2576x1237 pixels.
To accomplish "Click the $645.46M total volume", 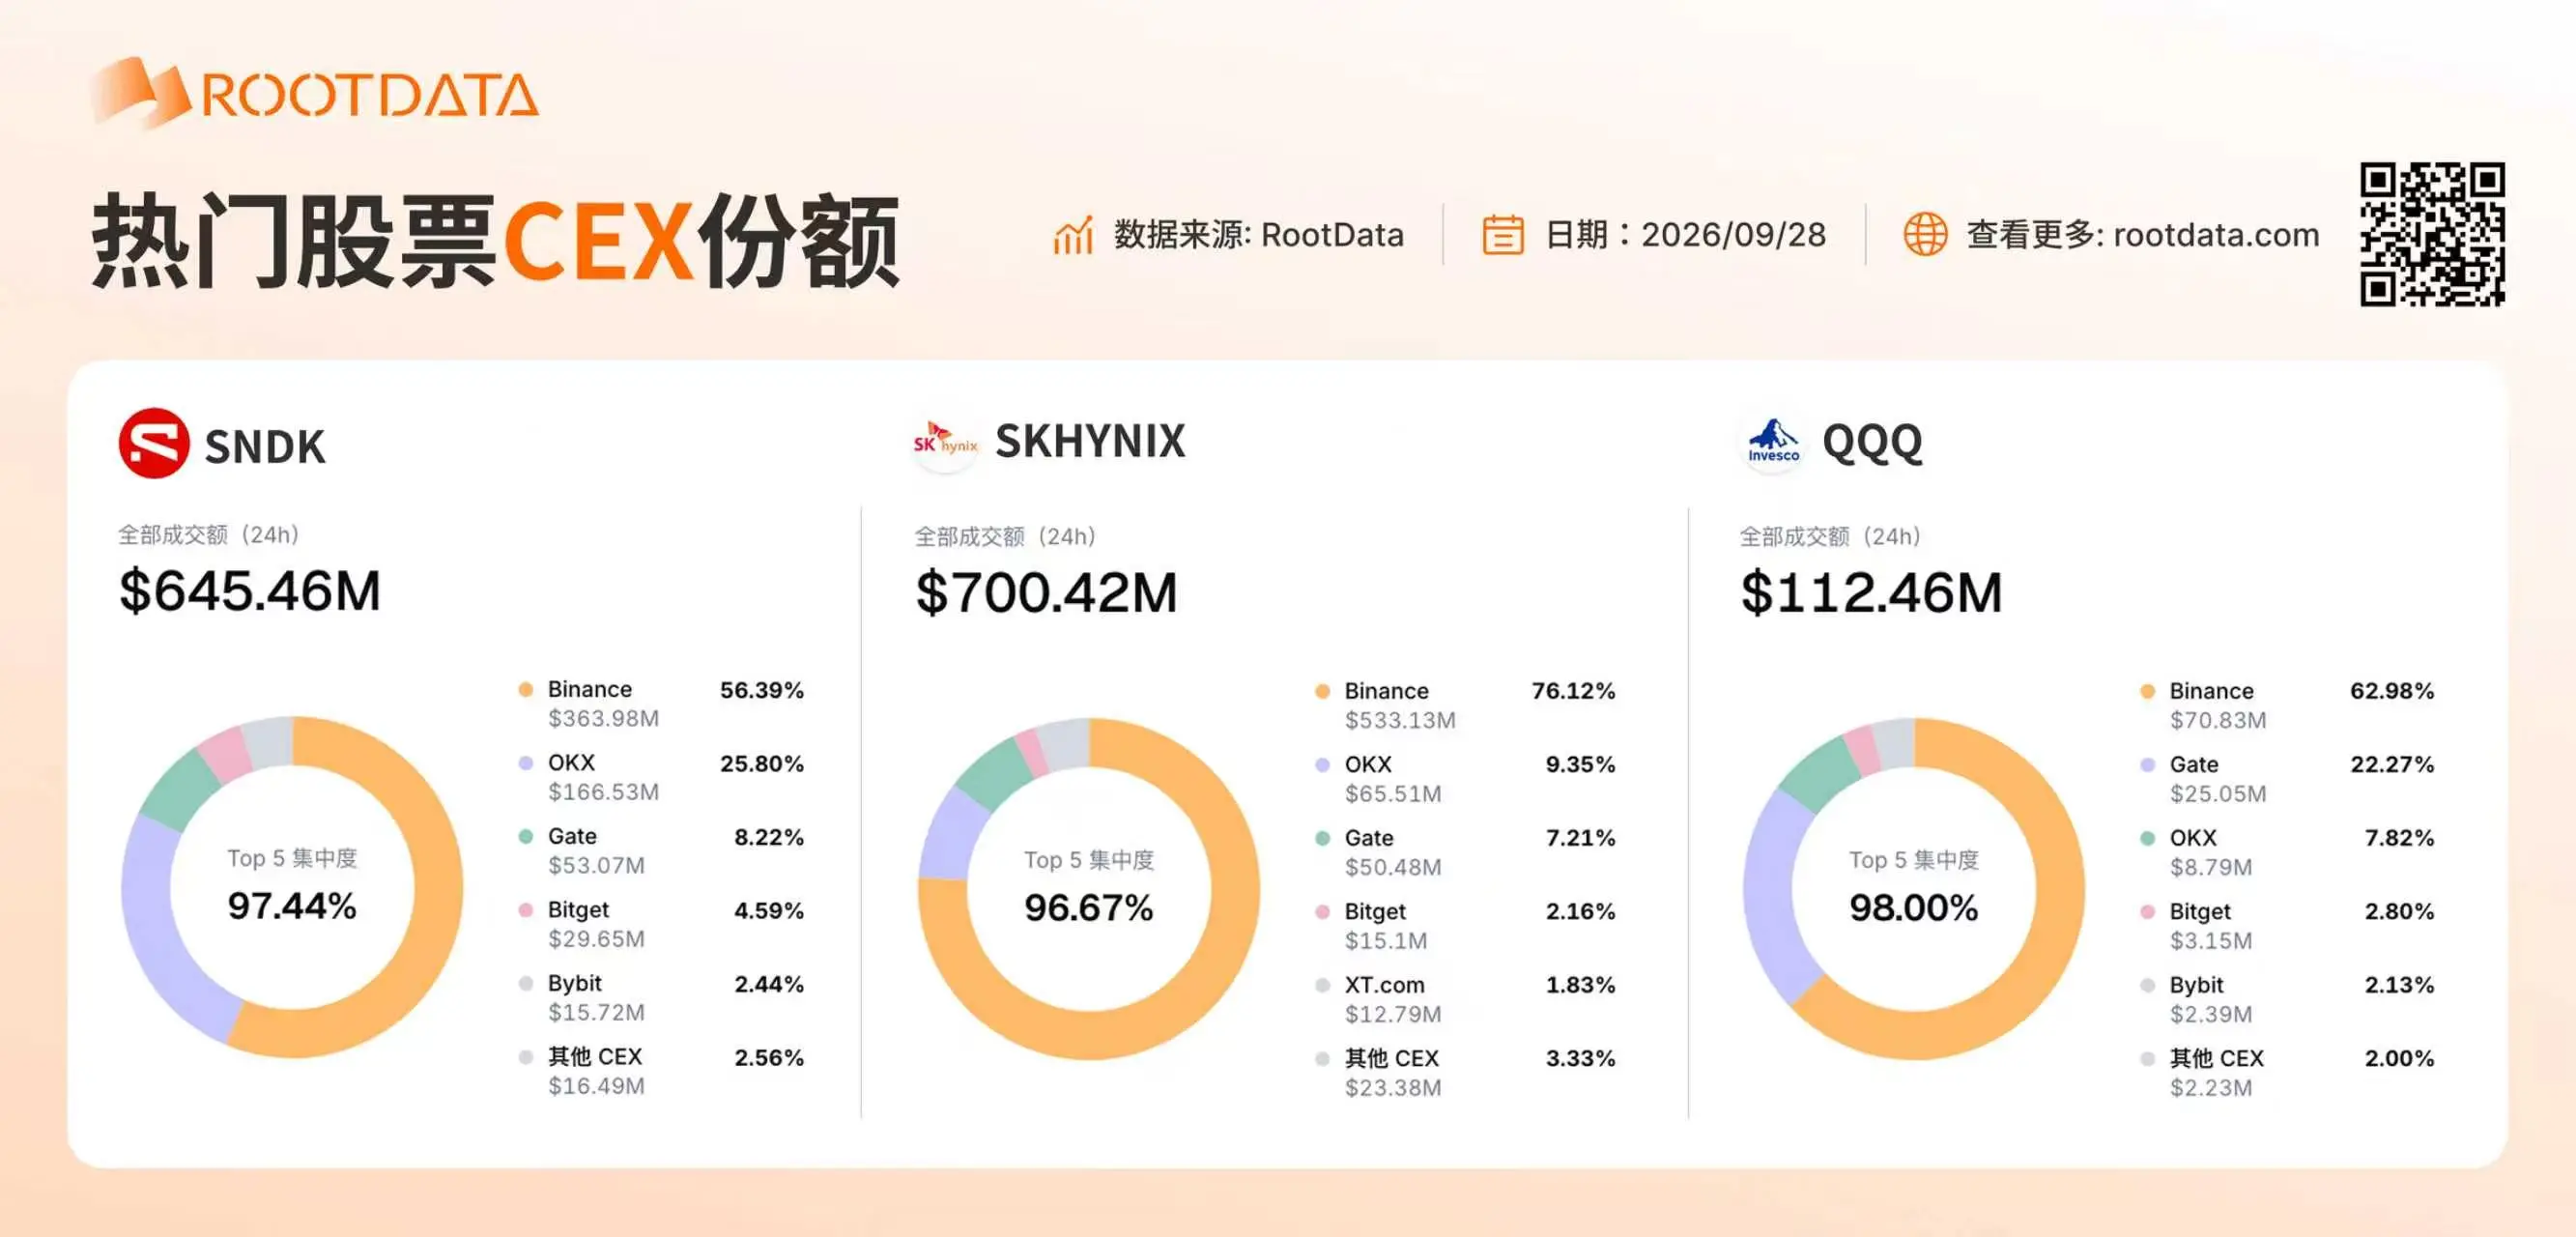I will [x=250, y=590].
